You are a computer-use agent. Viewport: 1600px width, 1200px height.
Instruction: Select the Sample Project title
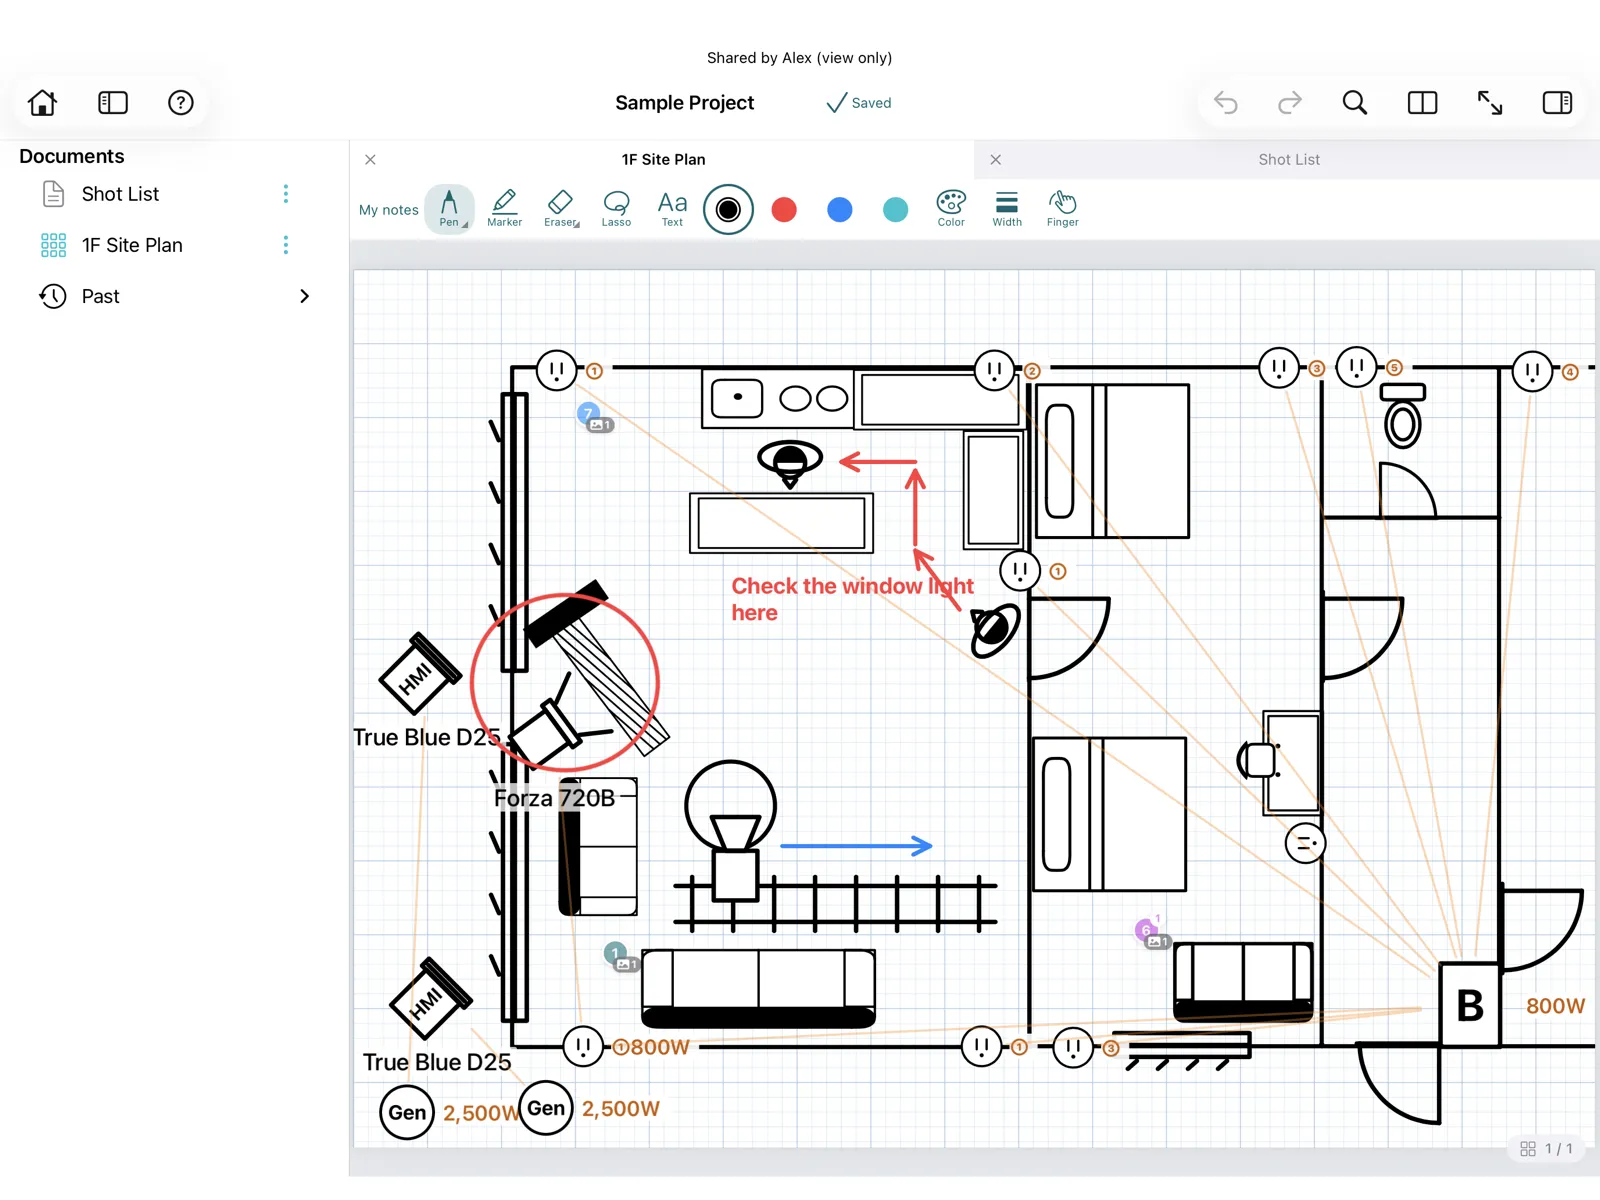pos(684,103)
